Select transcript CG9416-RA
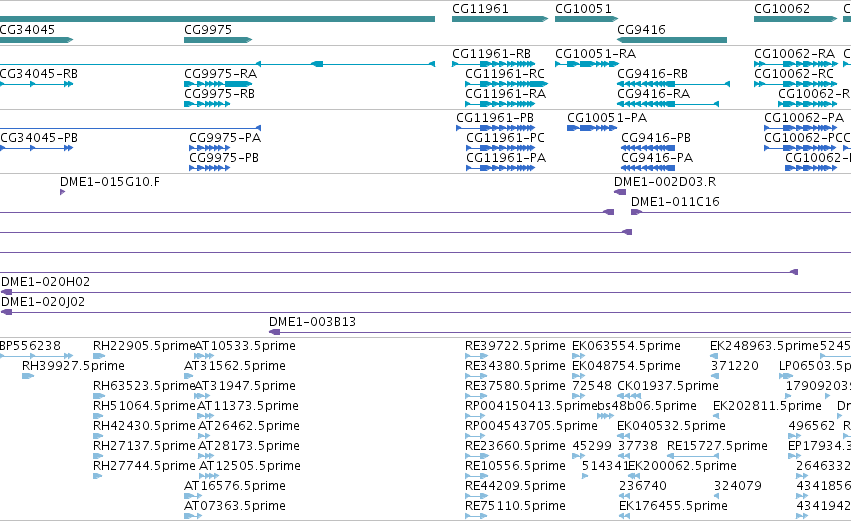Viewport: 851px width, 521px height. tap(654, 94)
